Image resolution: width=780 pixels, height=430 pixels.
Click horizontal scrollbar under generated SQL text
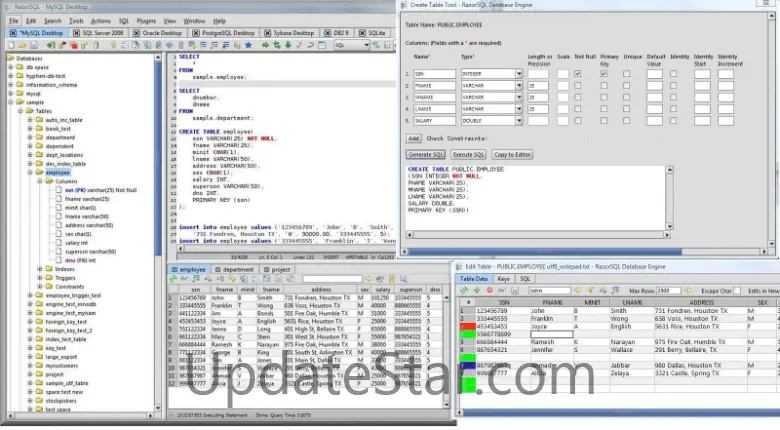pyautogui.click(x=538, y=235)
